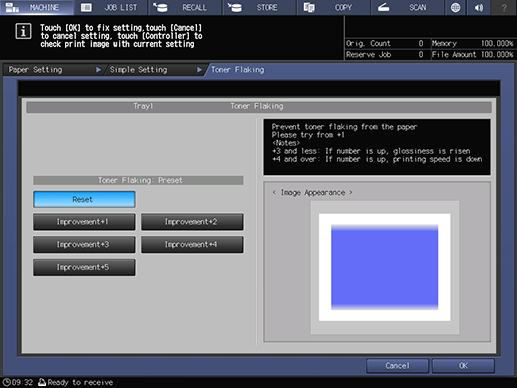The width and height of the screenshot is (517, 388).
Task: Open the RECALL tab
Action: (185, 7)
